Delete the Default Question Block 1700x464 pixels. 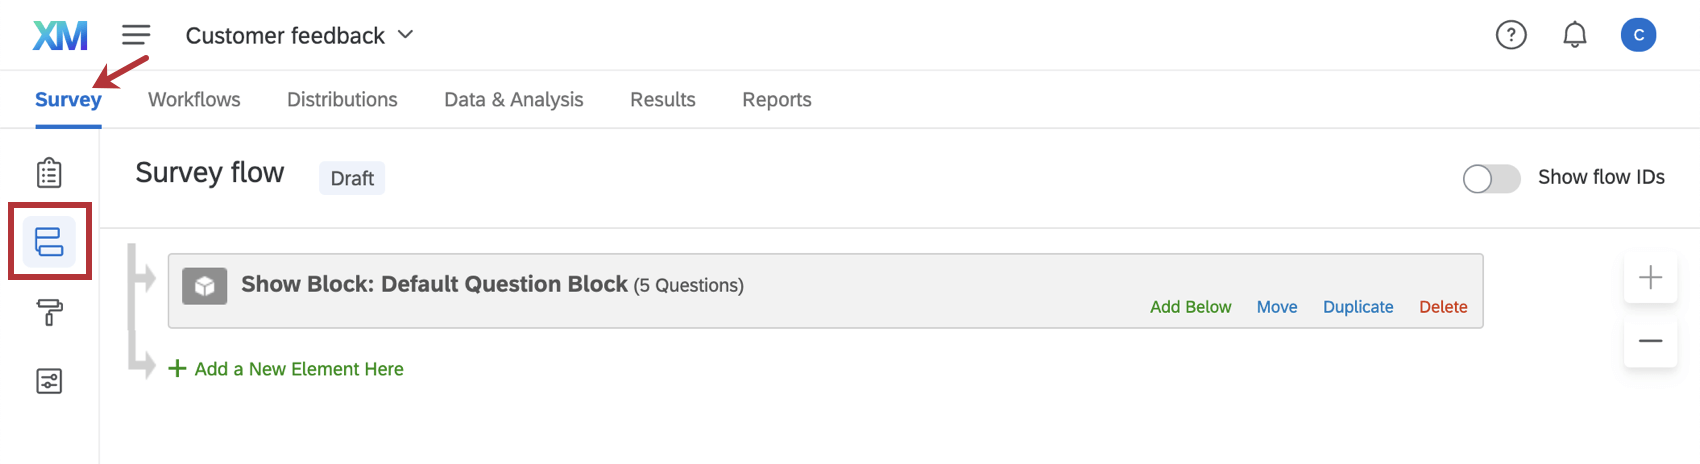pyautogui.click(x=1443, y=307)
